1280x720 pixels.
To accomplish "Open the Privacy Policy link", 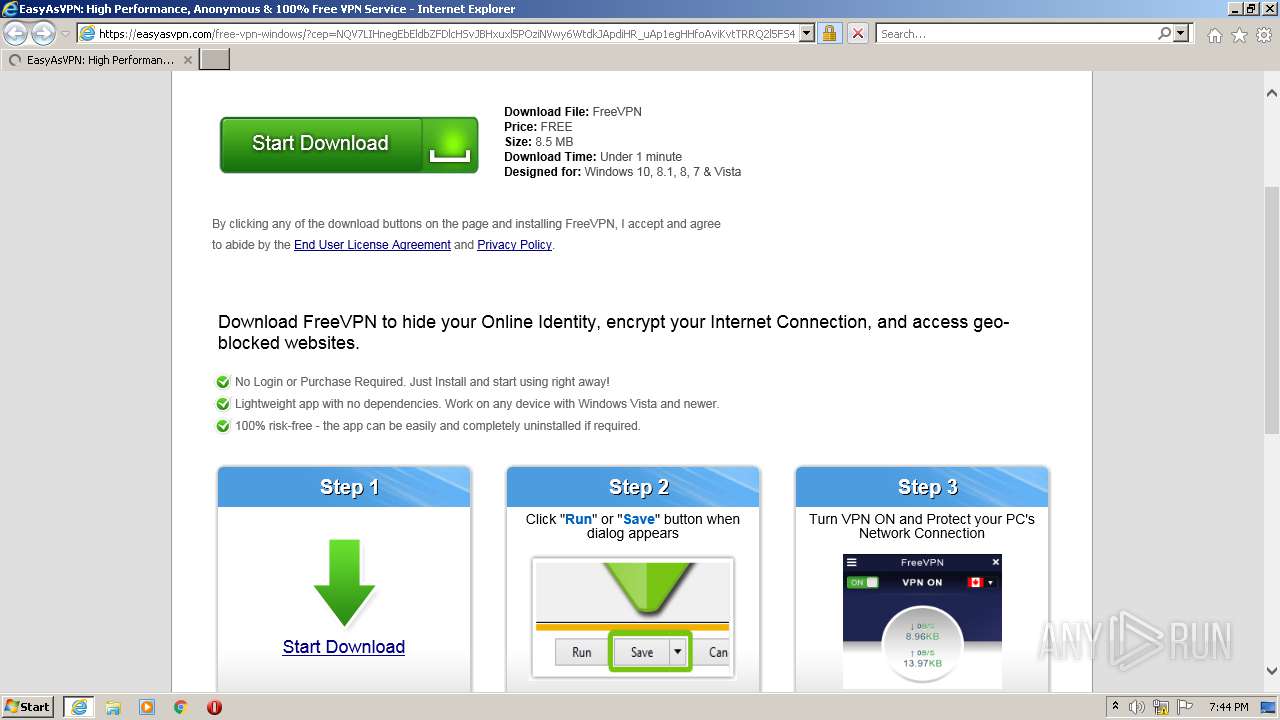I will (514, 245).
